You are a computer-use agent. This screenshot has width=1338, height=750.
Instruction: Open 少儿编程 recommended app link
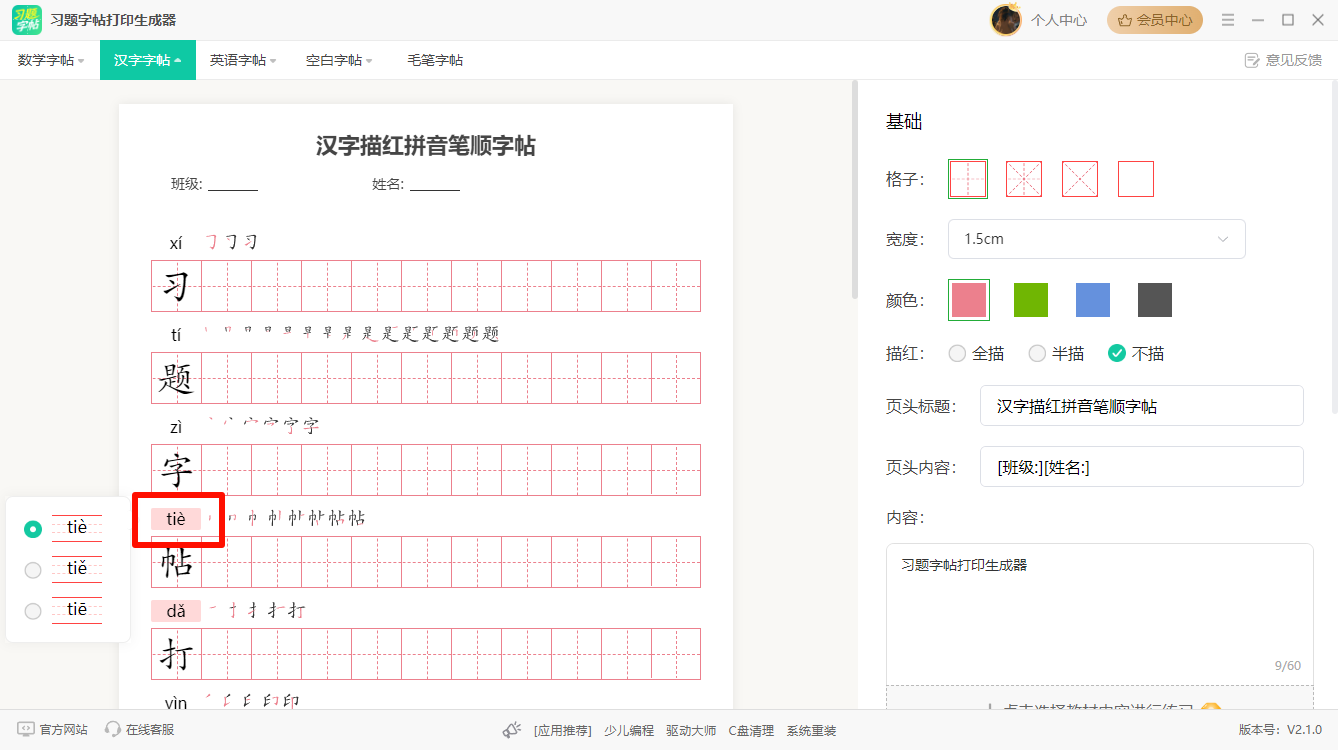(x=629, y=730)
